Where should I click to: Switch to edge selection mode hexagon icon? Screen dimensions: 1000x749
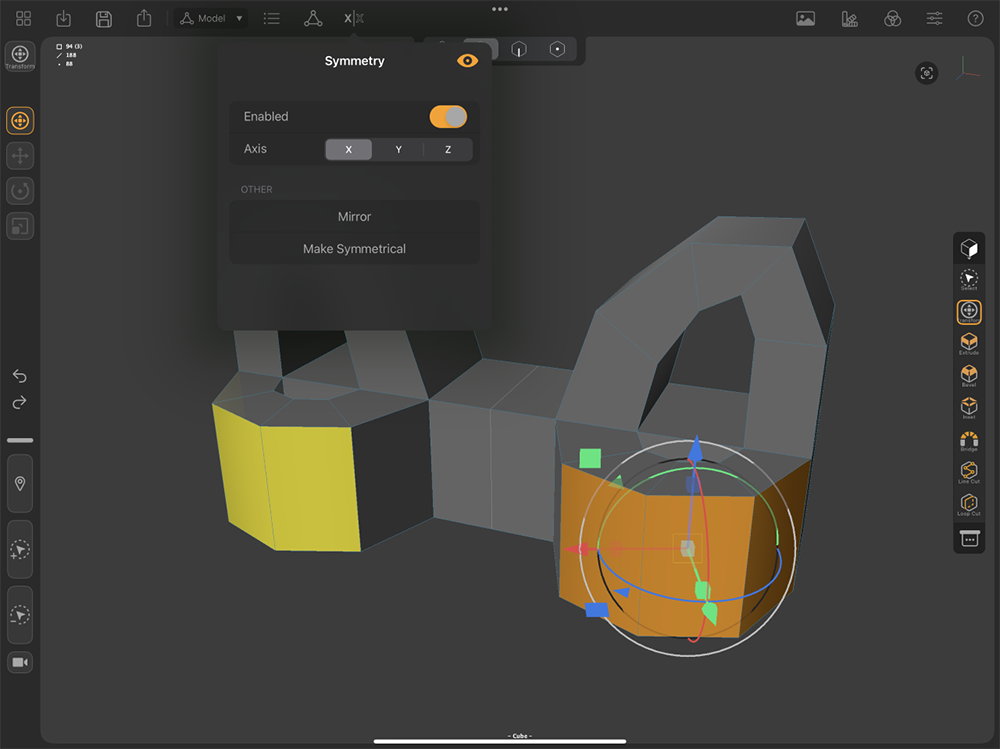[519, 49]
